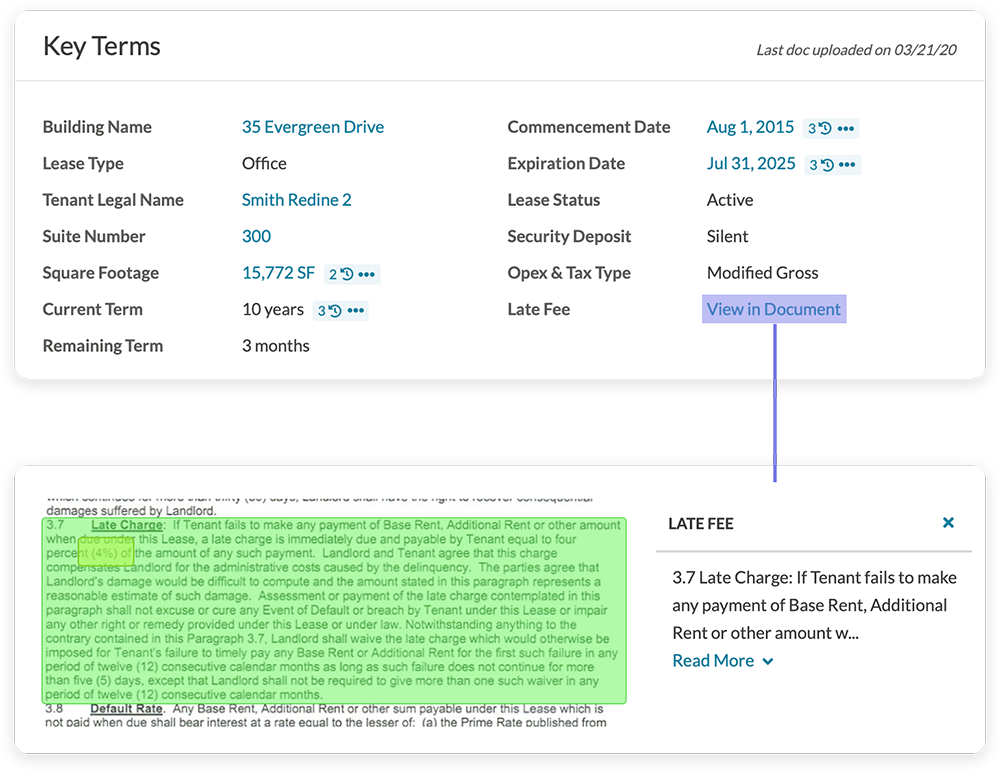Open more options ellipsis beside Commencement Date

click(846, 128)
